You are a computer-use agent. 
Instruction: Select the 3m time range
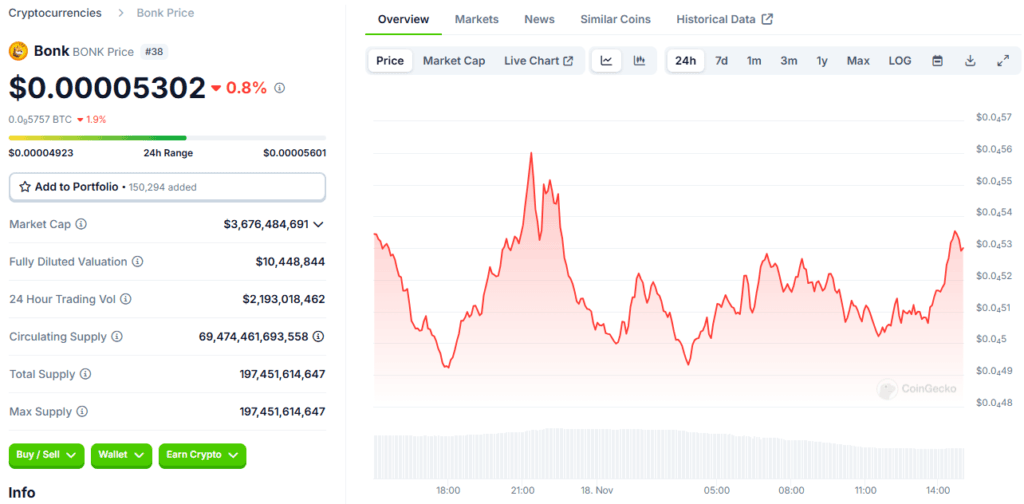(788, 61)
